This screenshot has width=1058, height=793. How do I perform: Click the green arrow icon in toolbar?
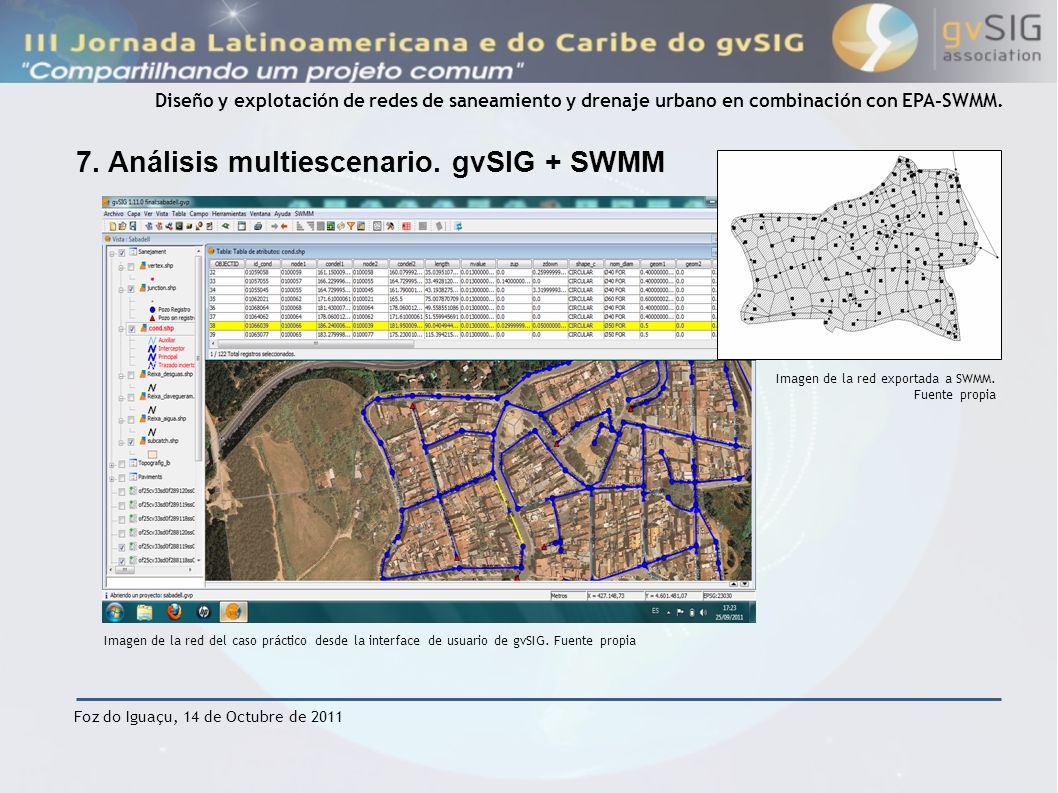pos(225,226)
